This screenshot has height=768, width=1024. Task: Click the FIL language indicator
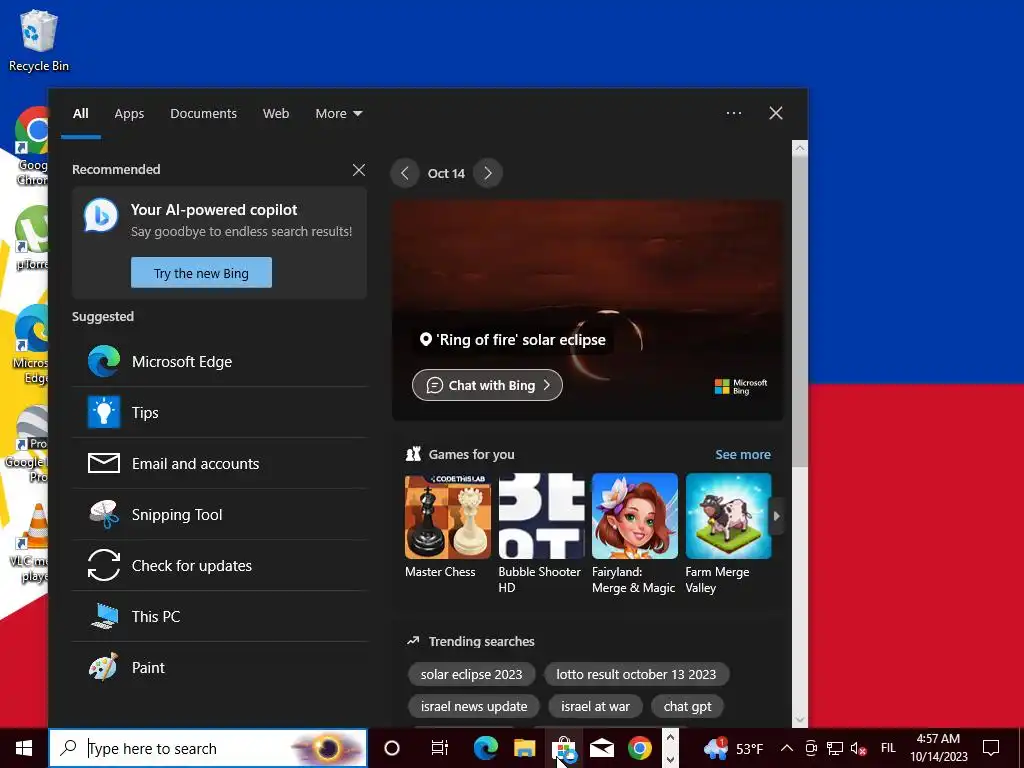888,748
